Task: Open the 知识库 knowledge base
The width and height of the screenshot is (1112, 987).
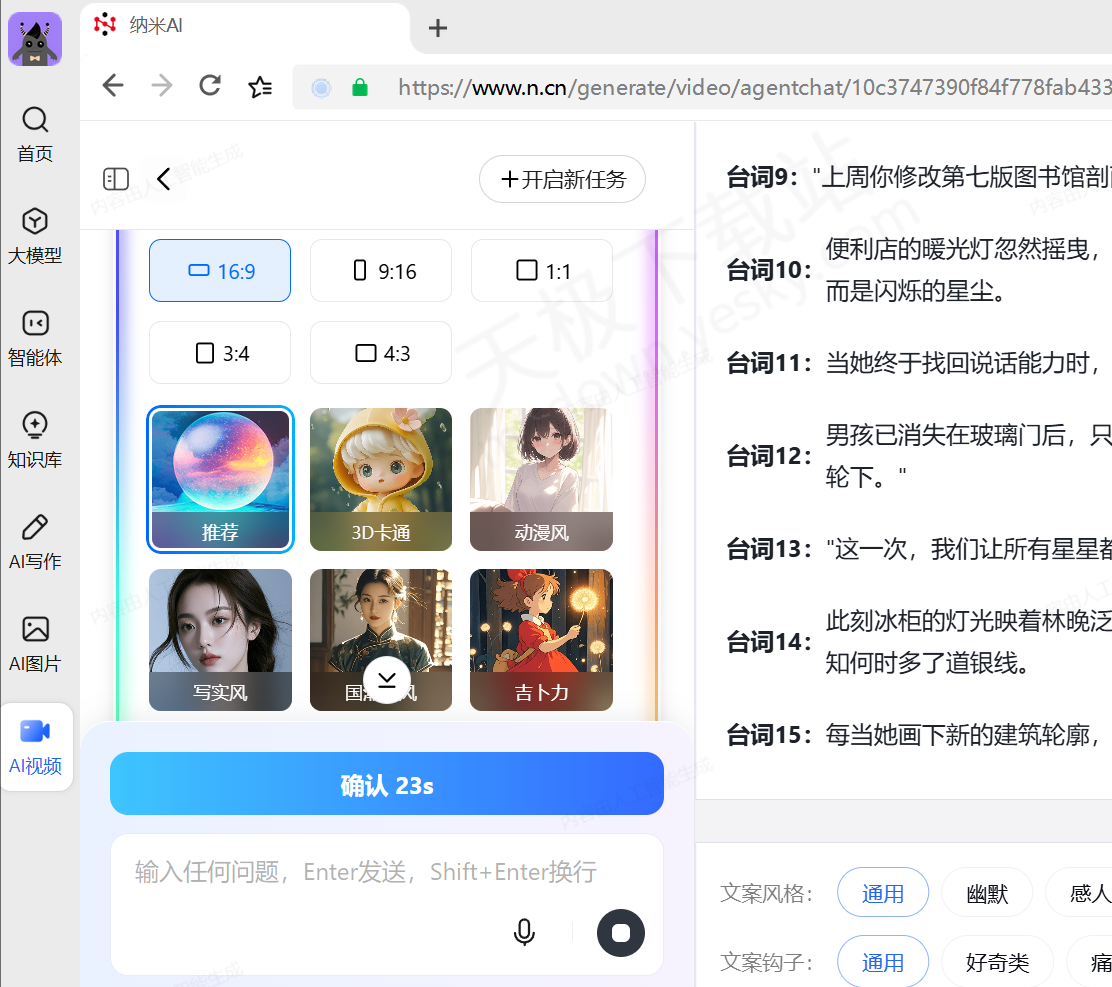Action: point(35,440)
